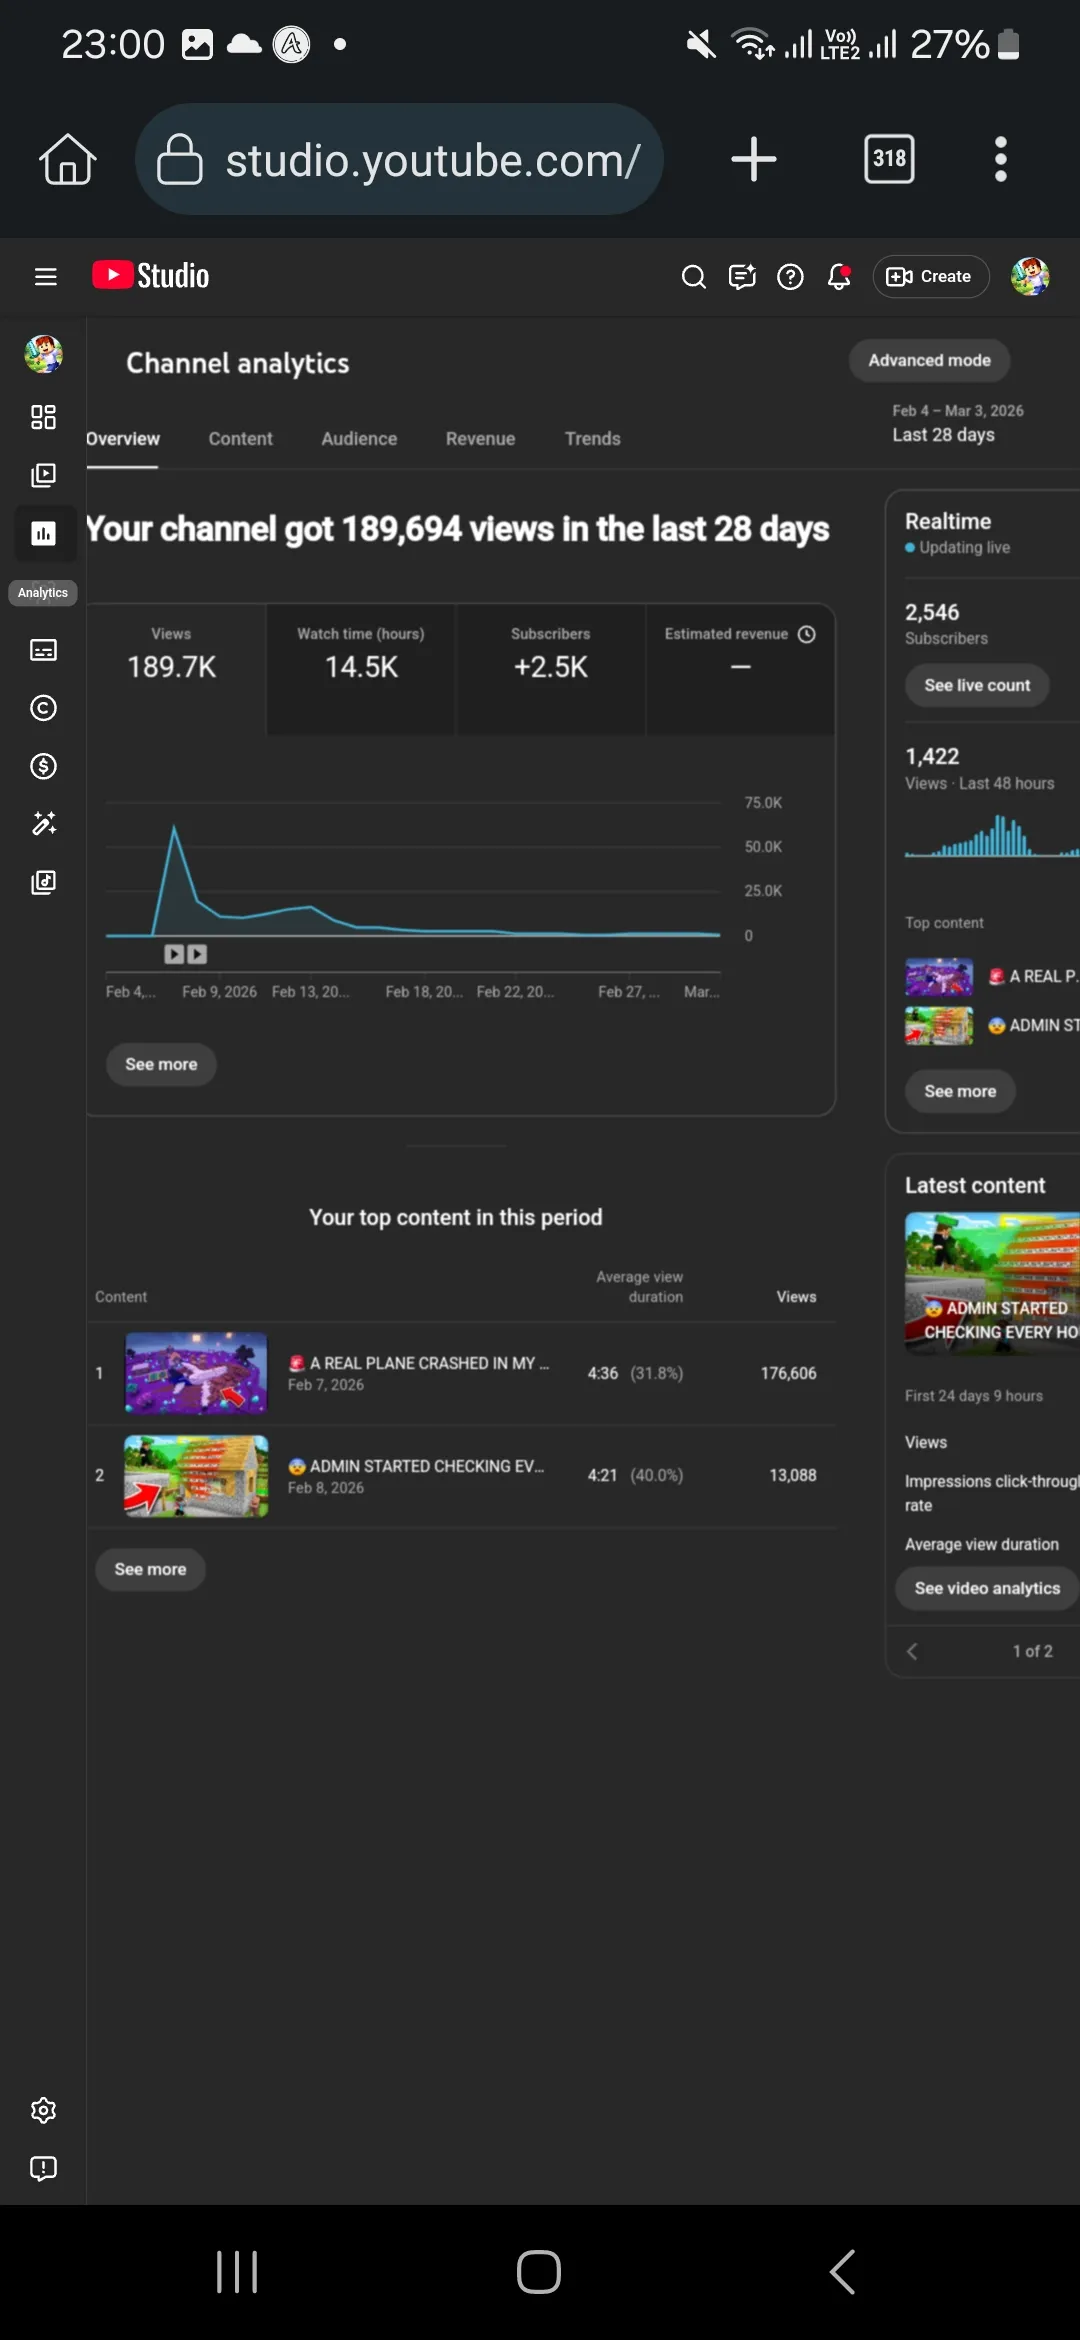Viewport: 1080px width, 2340px height.
Task: Select the Views metric card
Action: (176, 669)
